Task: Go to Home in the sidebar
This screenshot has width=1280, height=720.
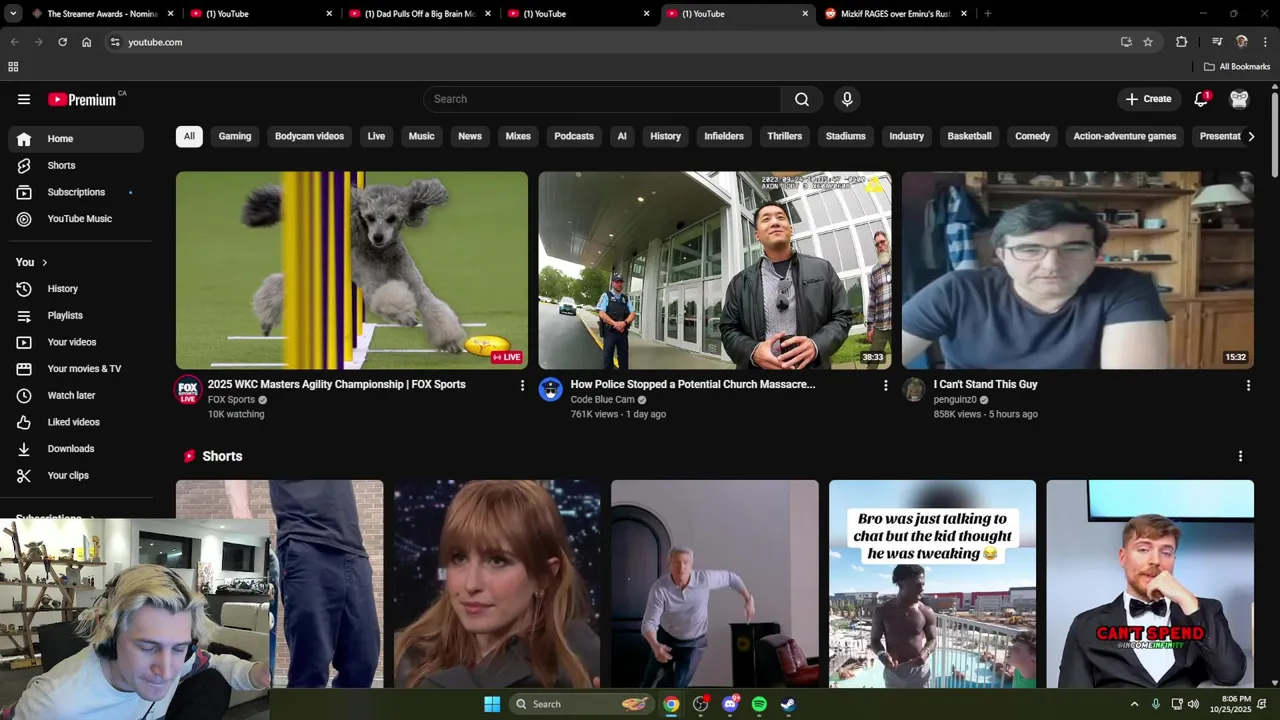Action: tap(75, 139)
